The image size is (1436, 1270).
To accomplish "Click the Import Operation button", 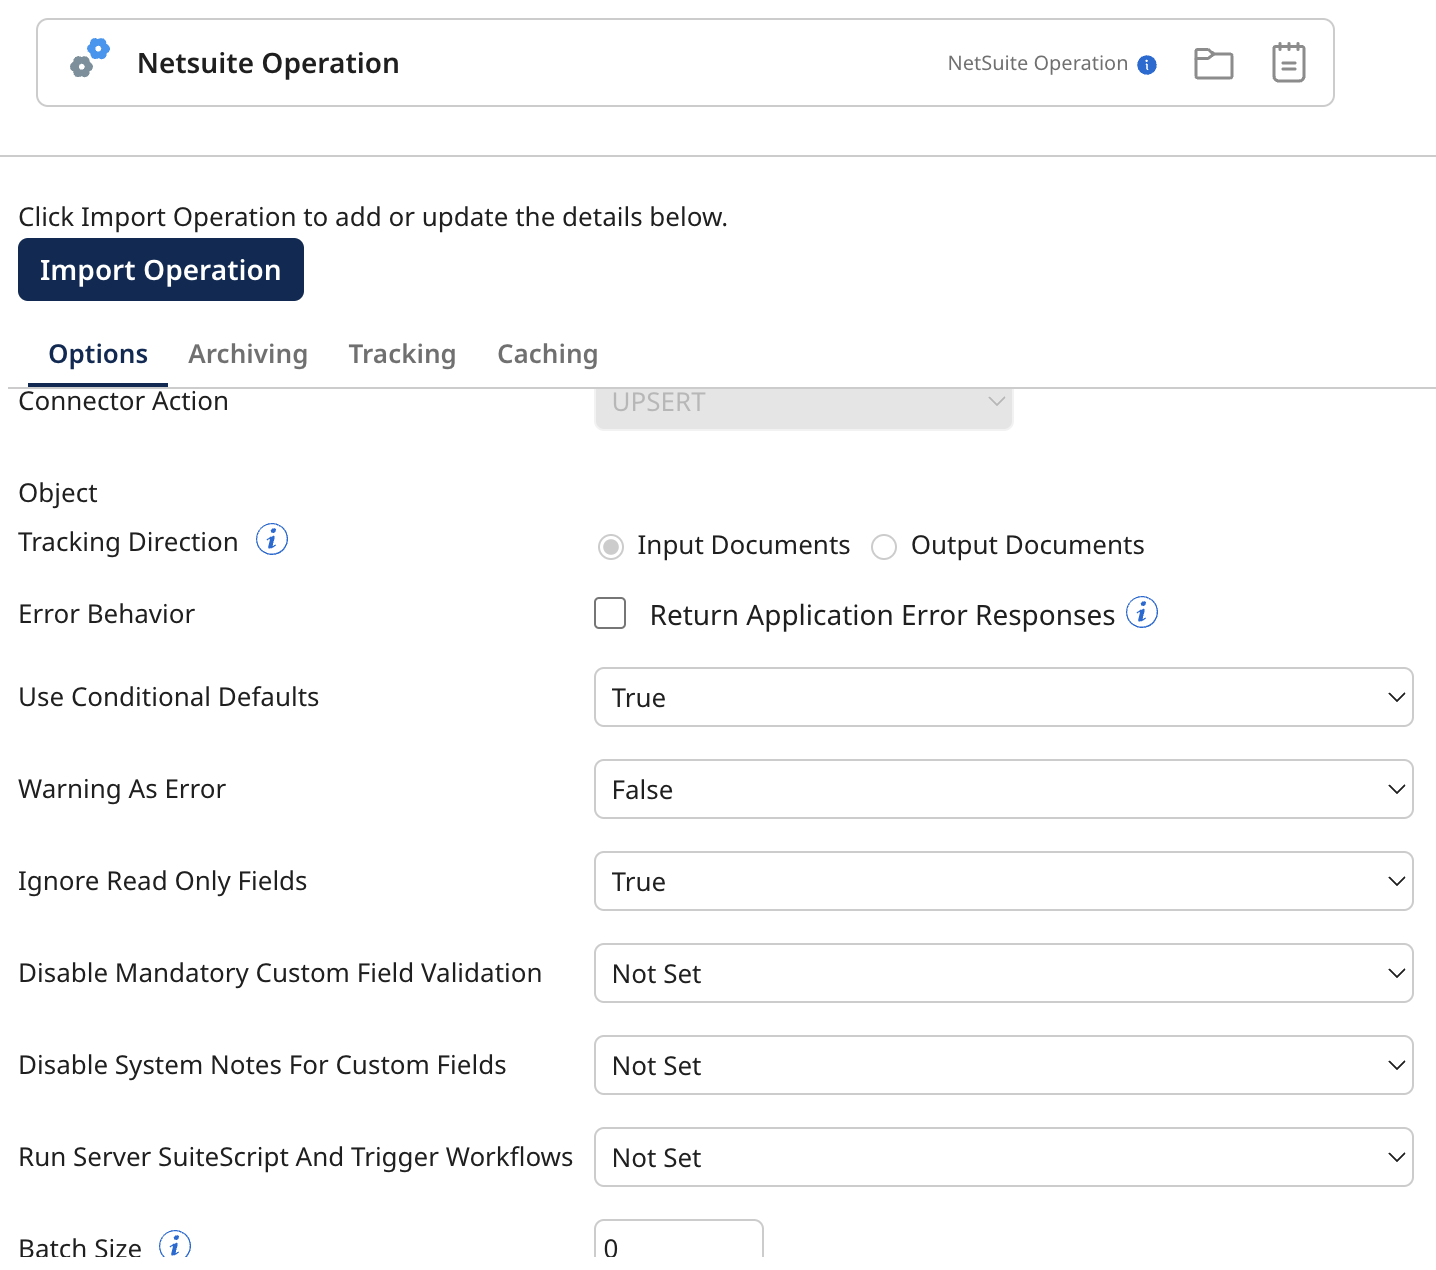I will [x=160, y=269].
